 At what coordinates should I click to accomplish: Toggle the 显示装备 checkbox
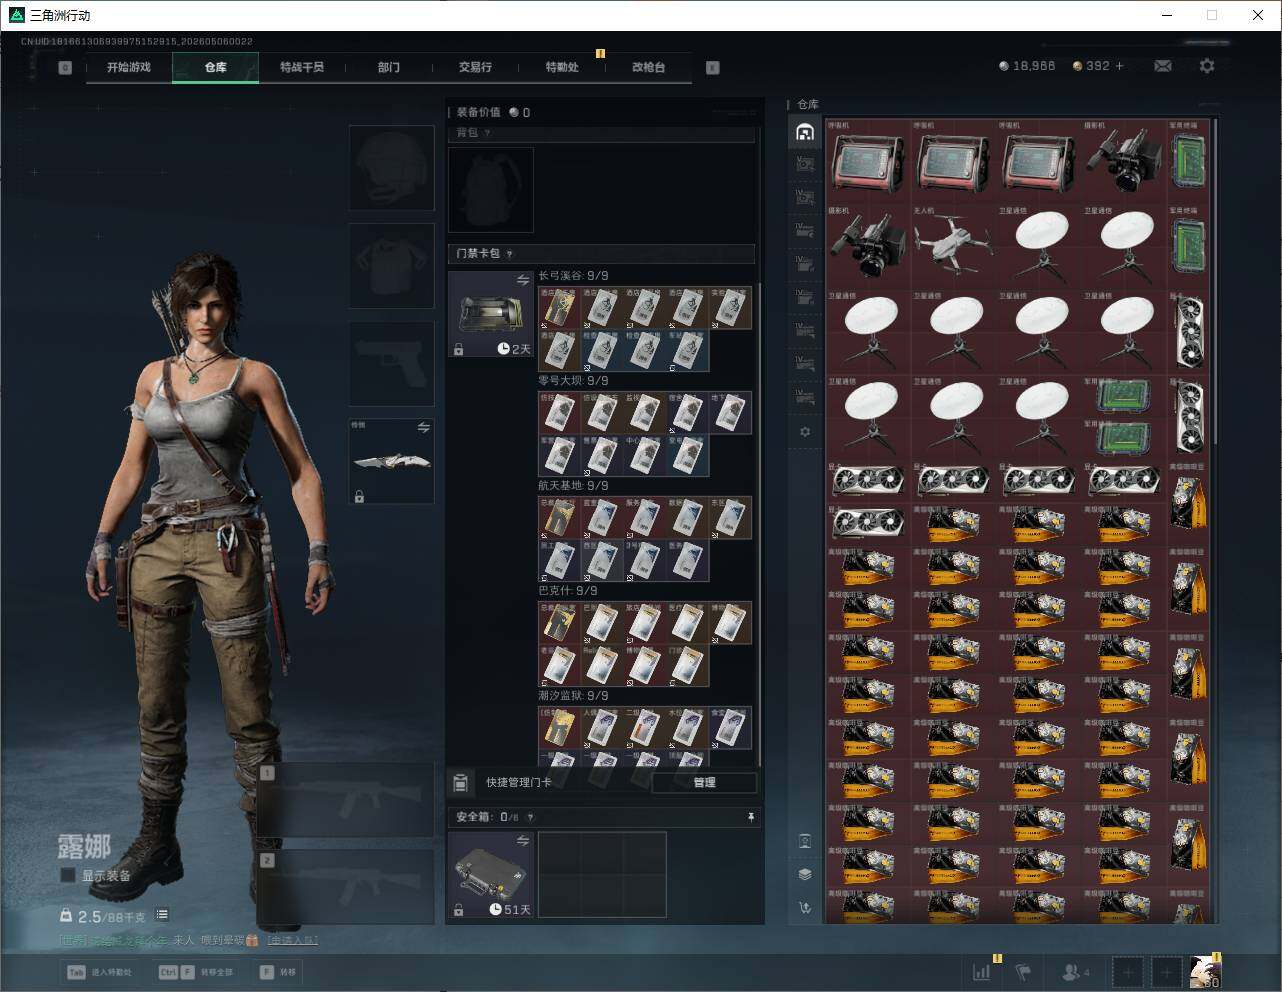(67, 875)
